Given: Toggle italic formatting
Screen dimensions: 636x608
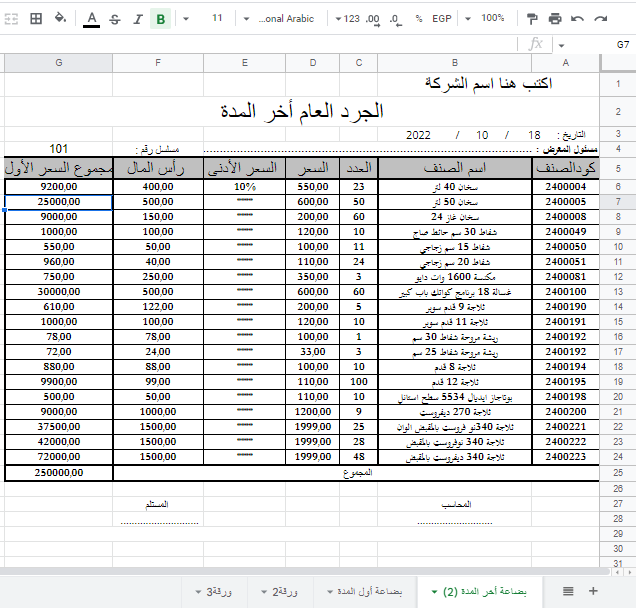Looking at the screenshot, I should coord(137,18).
